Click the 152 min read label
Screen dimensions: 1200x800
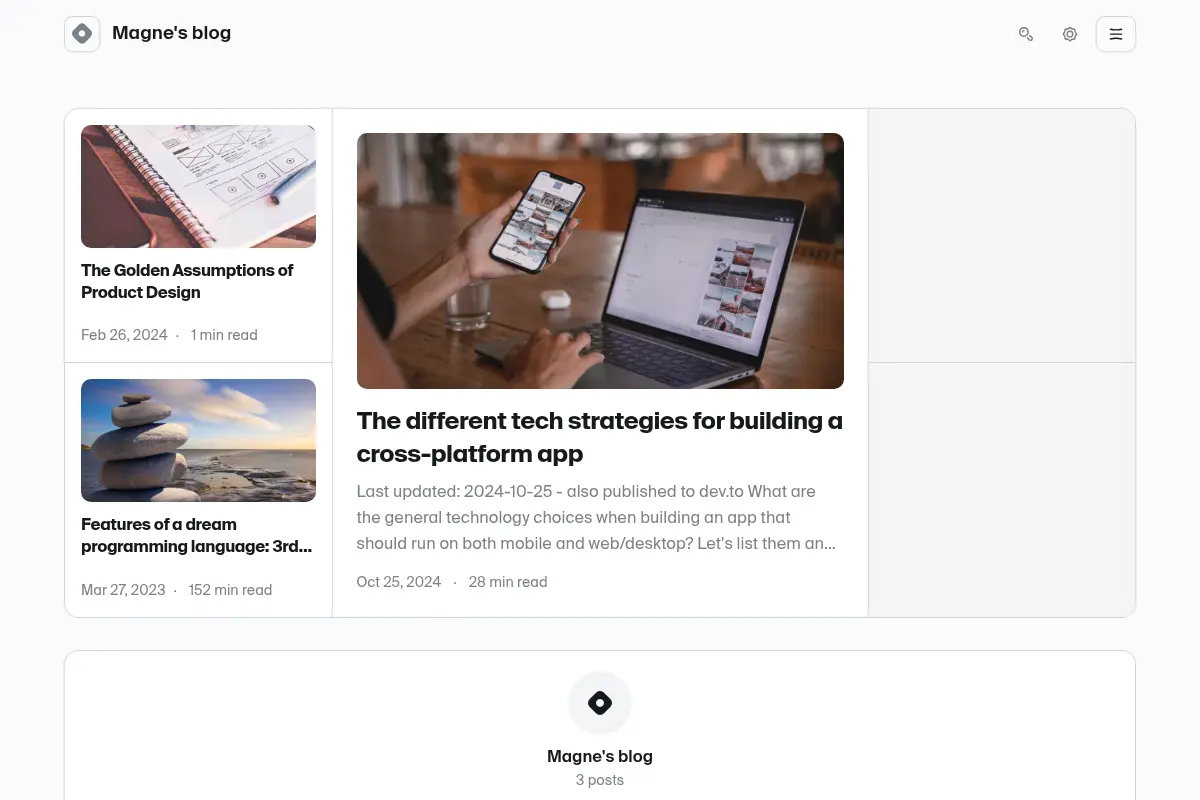pos(230,590)
